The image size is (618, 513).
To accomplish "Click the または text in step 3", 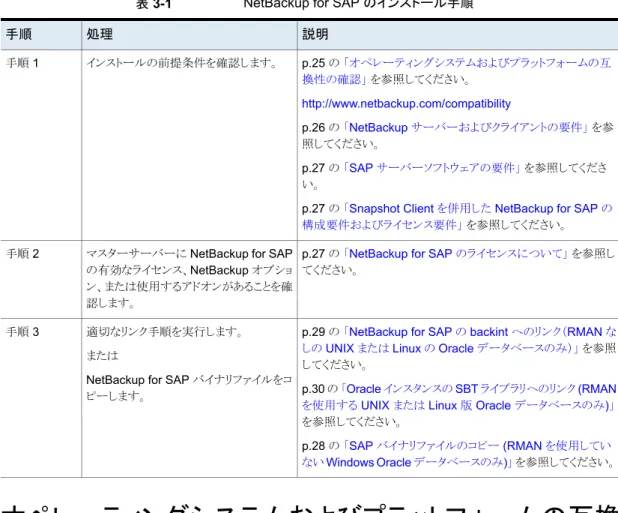I will click(x=102, y=355).
